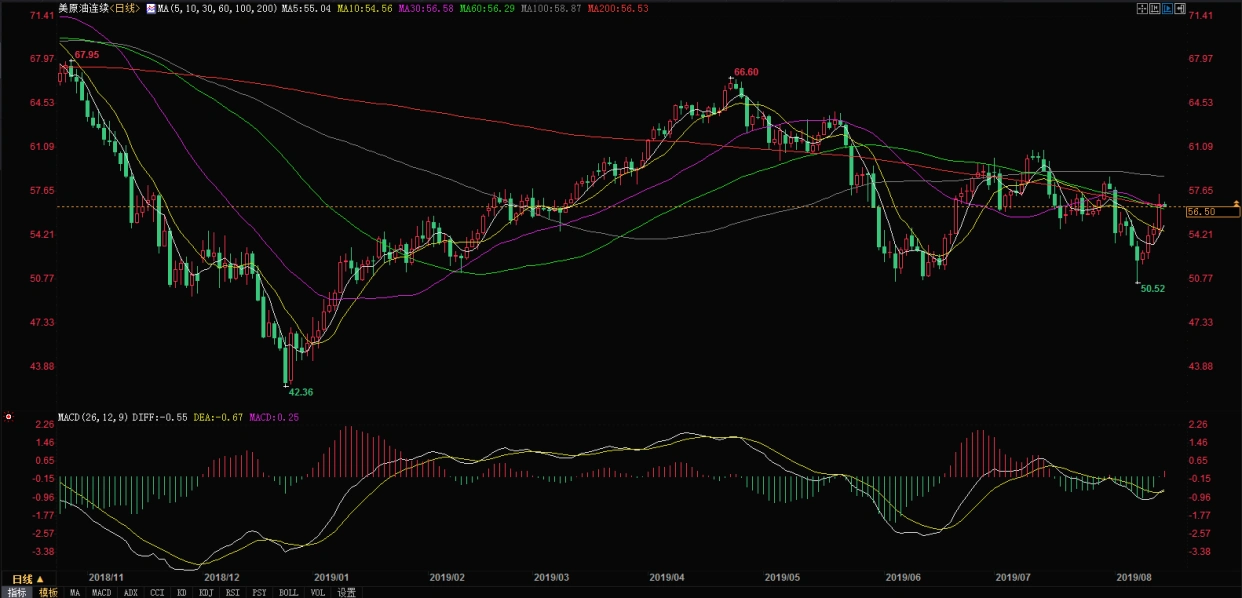Switch to the 模板 tab

coord(48,592)
